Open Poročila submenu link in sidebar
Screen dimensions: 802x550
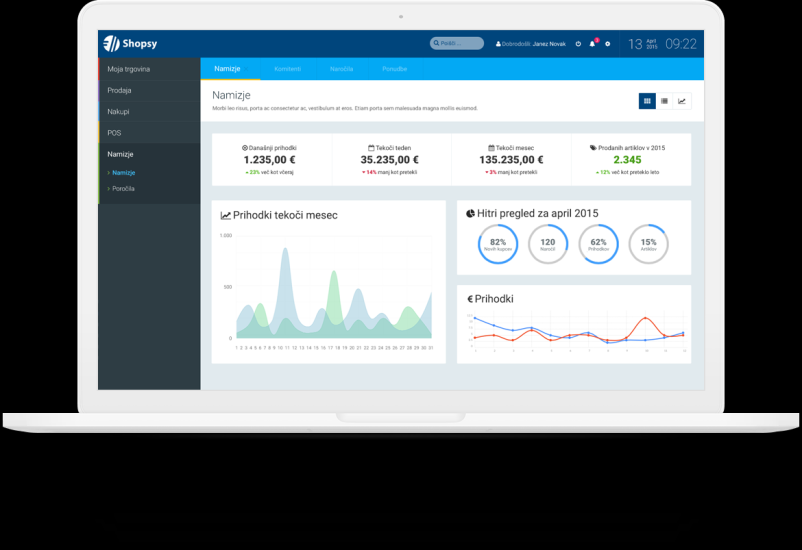point(124,188)
